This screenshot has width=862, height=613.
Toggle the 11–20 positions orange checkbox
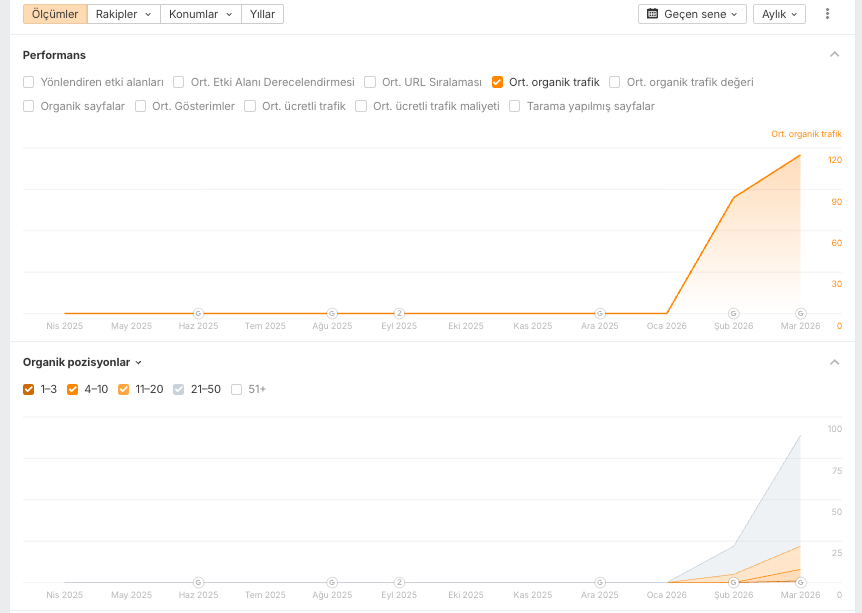(x=124, y=389)
